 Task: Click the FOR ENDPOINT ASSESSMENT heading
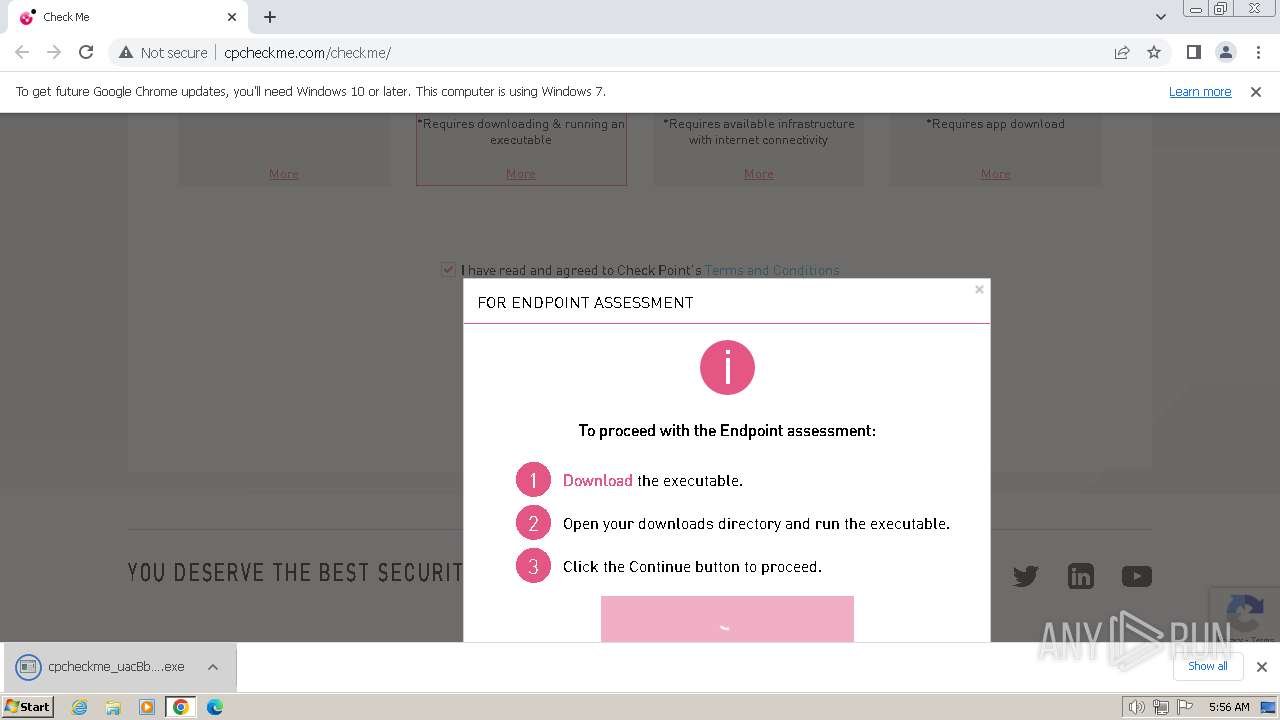click(585, 302)
